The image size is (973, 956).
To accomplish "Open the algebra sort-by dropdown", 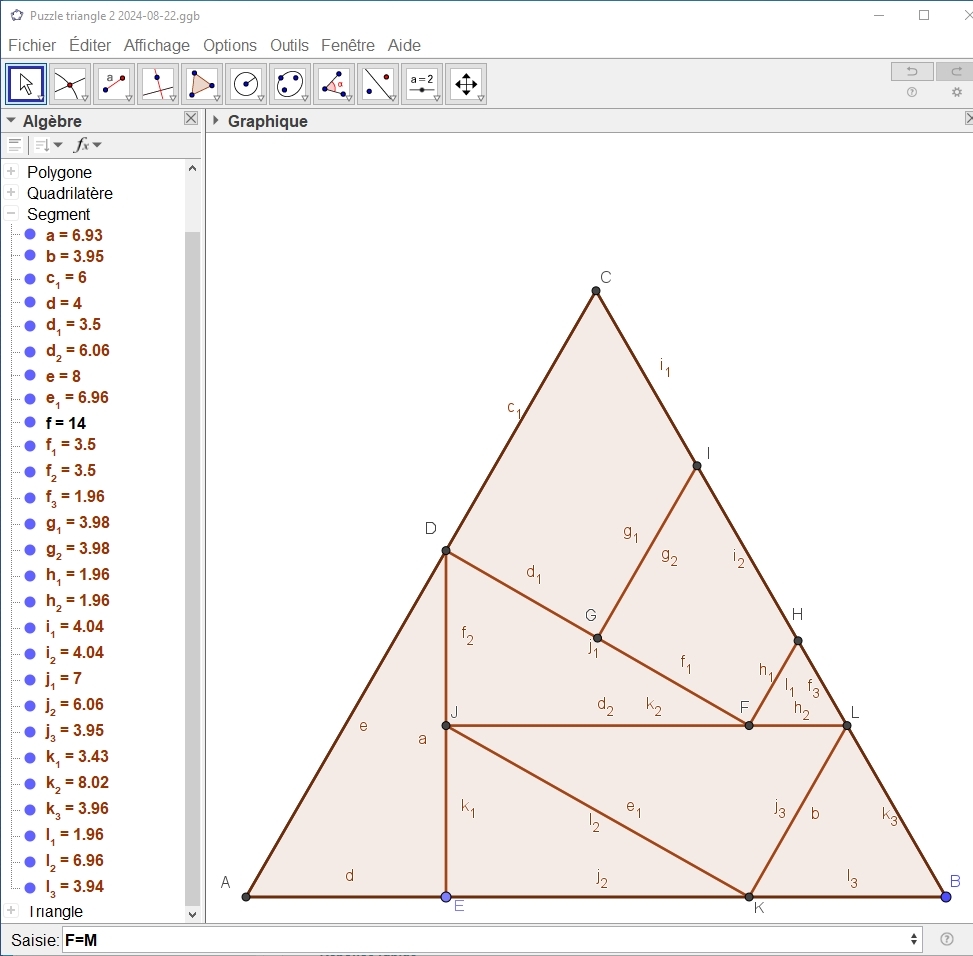I will pos(48,145).
